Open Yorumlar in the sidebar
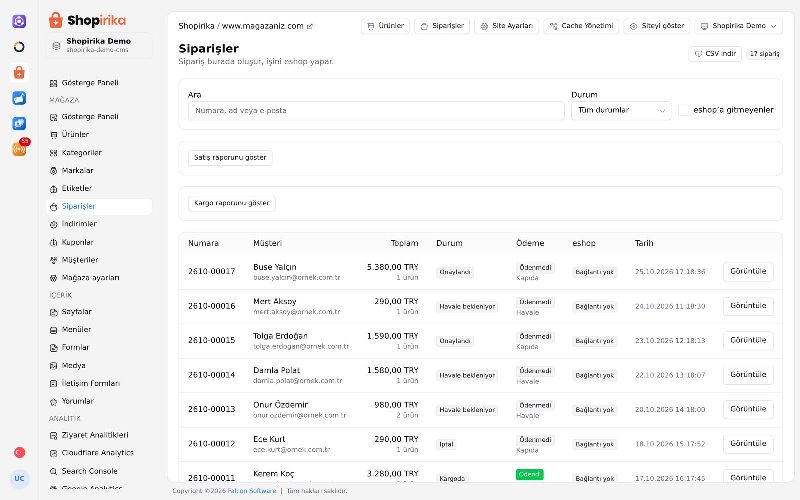Image resolution: width=800 pixels, height=500 pixels. pyautogui.click(x=98, y=402)
